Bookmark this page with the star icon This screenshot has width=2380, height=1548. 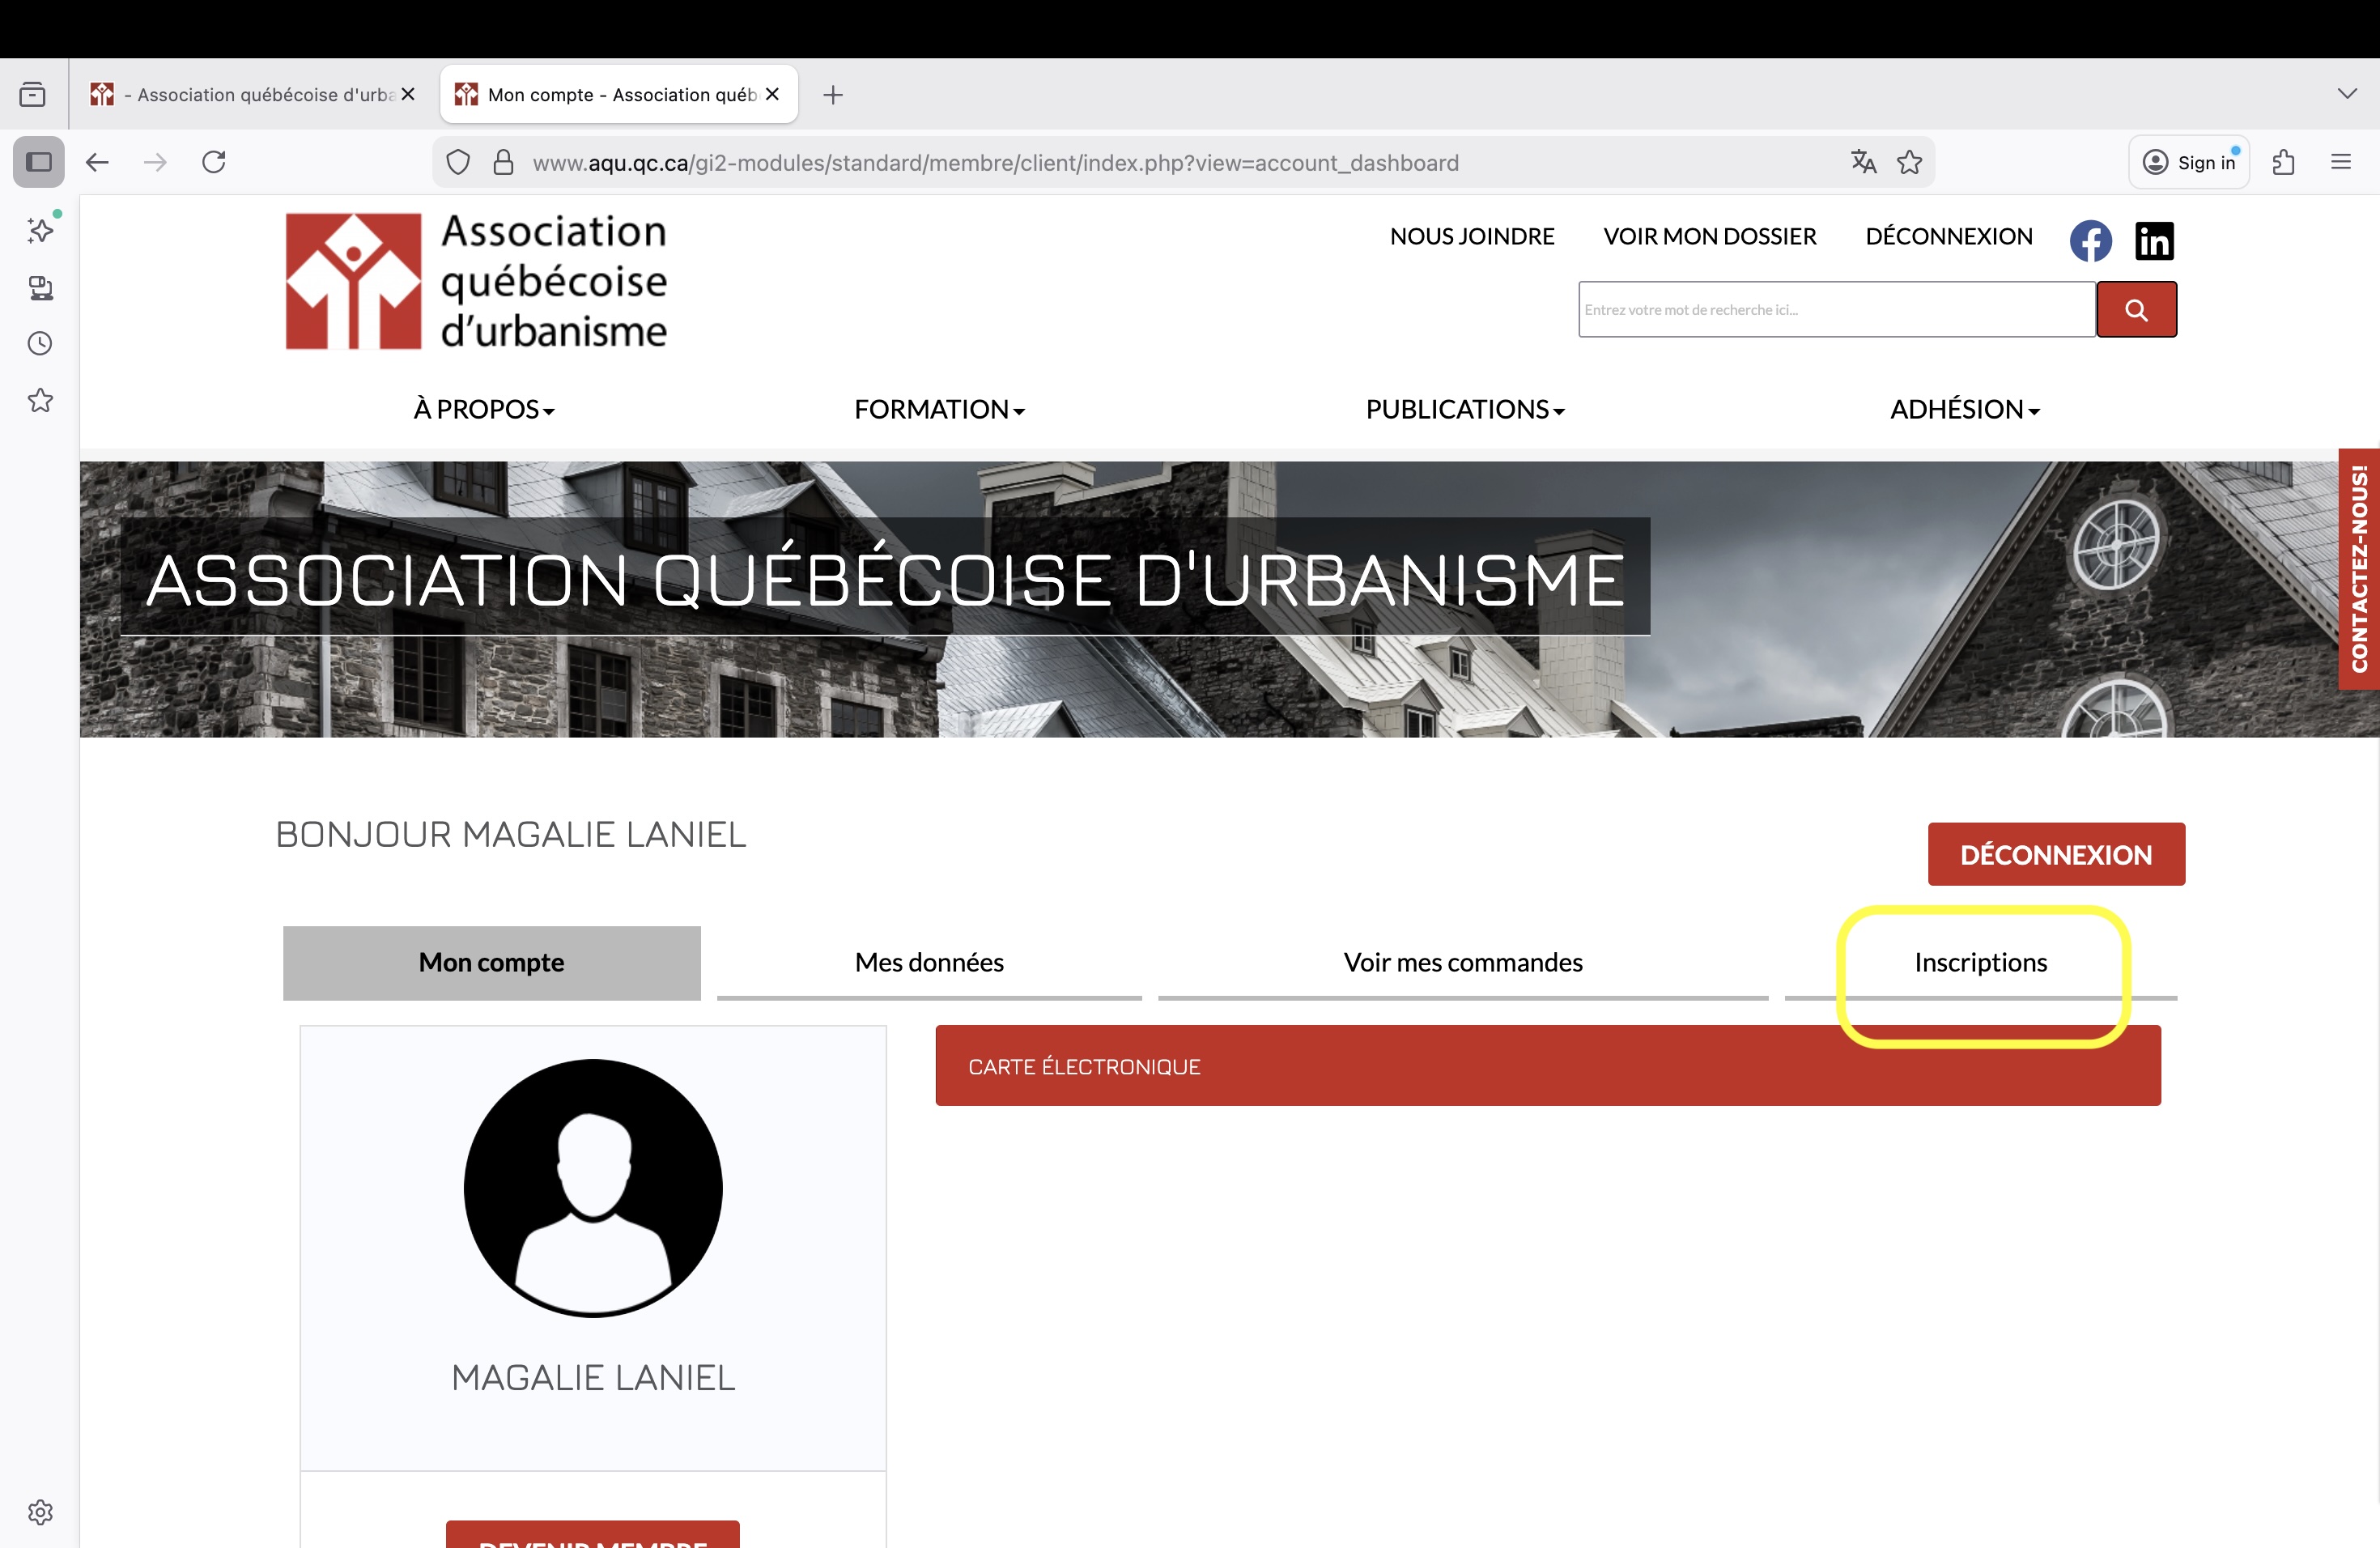[1910, 162]
